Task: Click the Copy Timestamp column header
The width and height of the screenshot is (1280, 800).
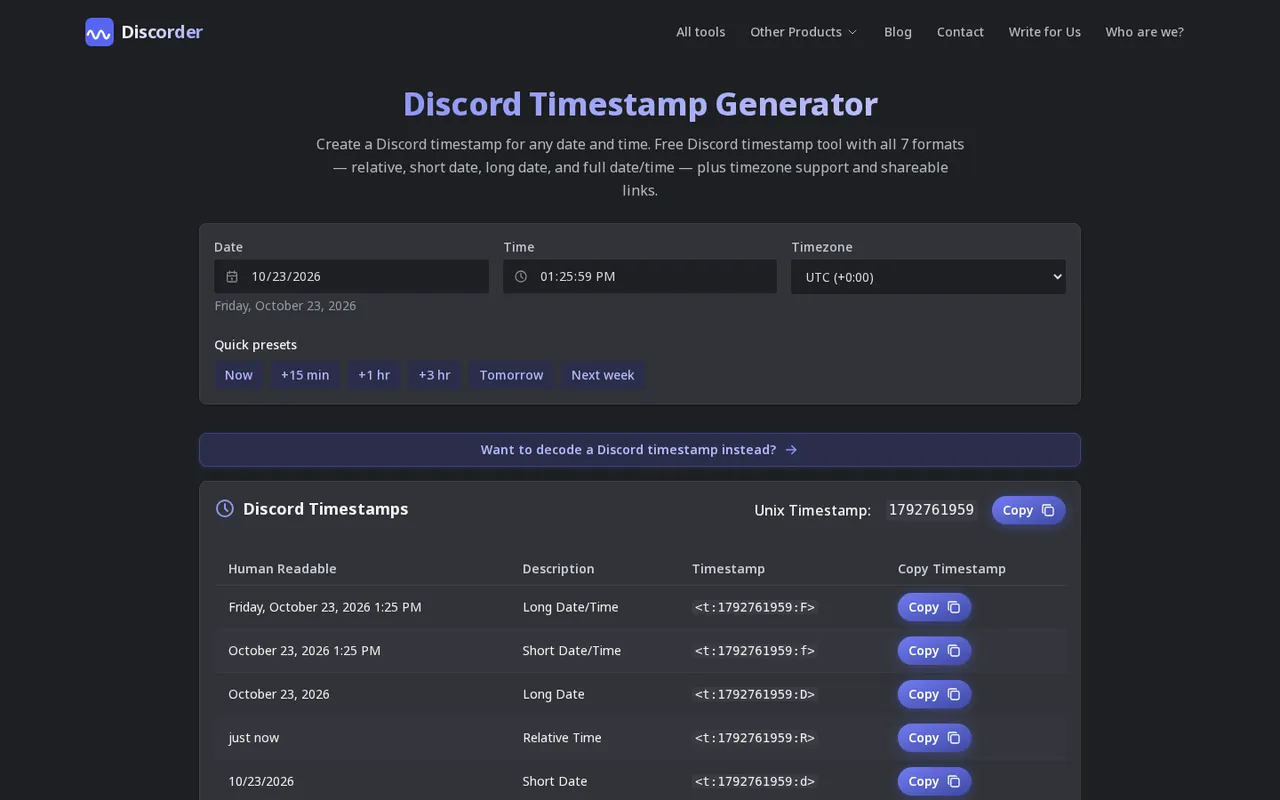Action: pos(952,569)
